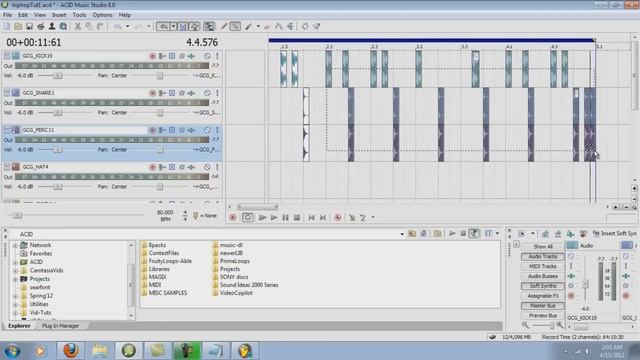Click Go to Start transport button
This screenshot has height=360, width=640.
311,218
